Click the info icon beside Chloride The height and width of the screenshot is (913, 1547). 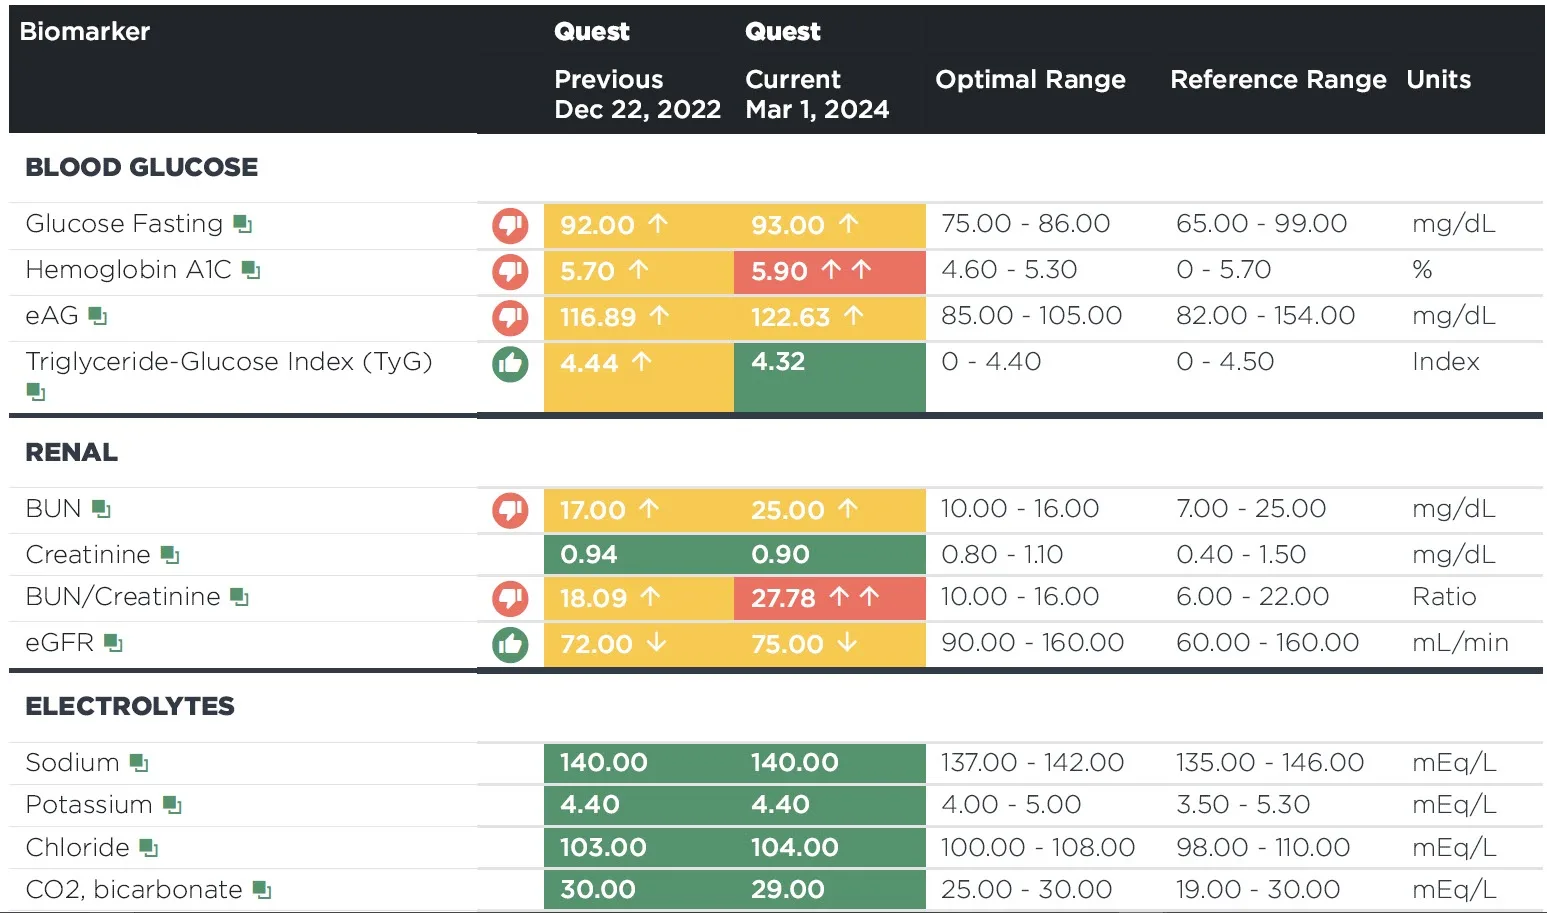click(149, 848)
